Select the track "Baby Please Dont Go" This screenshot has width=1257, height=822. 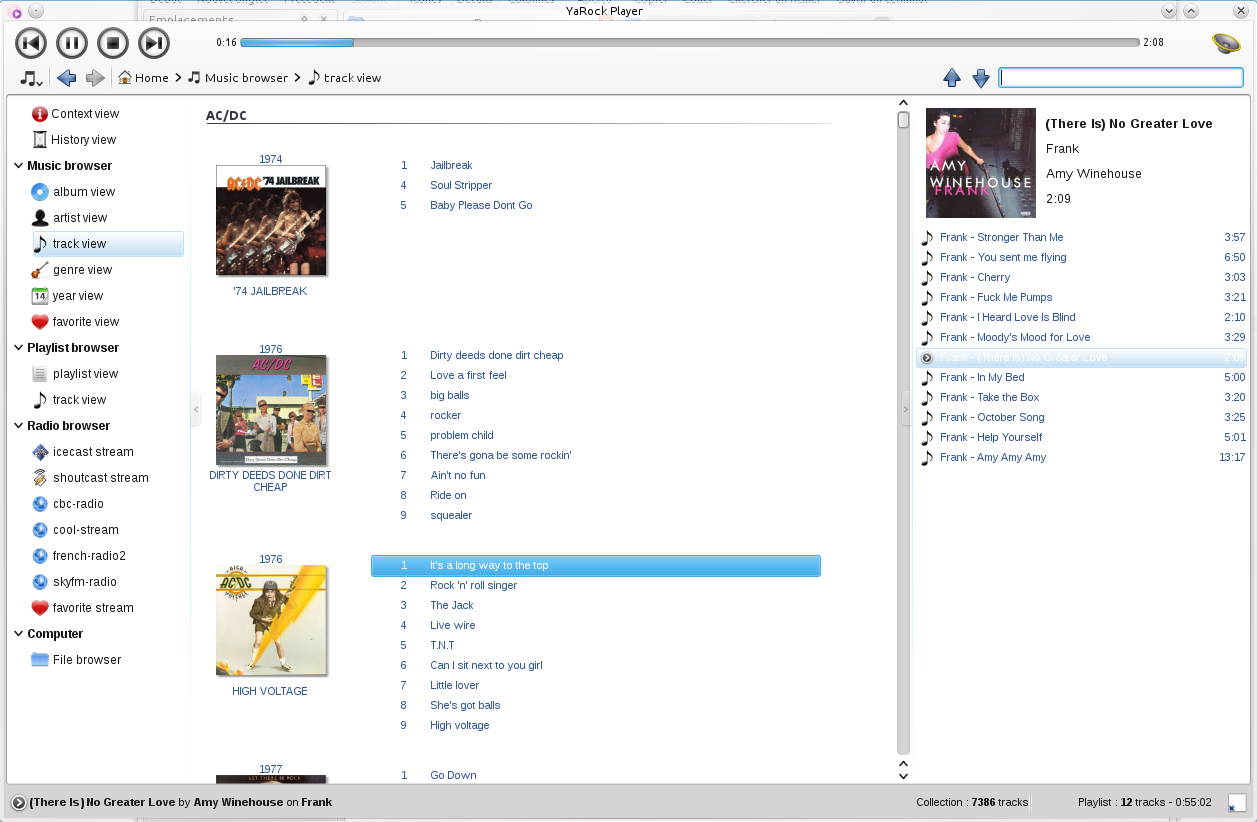pyautogui.click(x=481, y=205)
